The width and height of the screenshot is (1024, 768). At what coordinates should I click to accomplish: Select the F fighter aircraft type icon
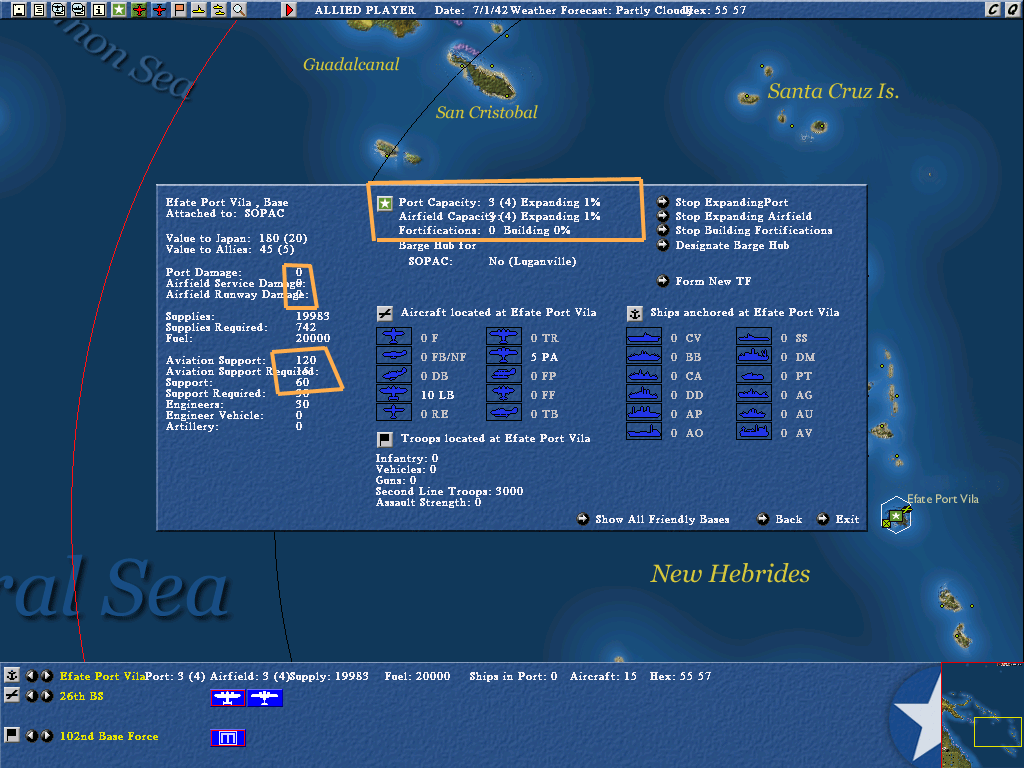pos(394,336)
